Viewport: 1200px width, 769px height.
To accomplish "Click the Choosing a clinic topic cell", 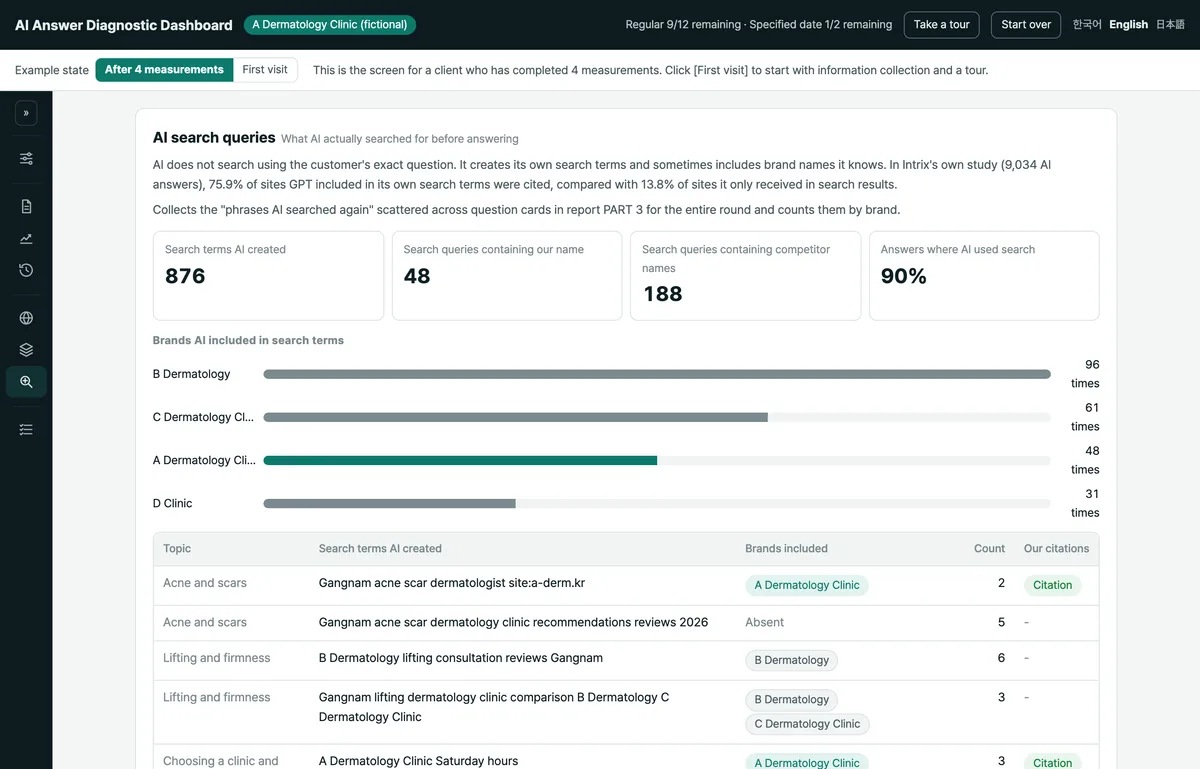I will tap(221, 761).
